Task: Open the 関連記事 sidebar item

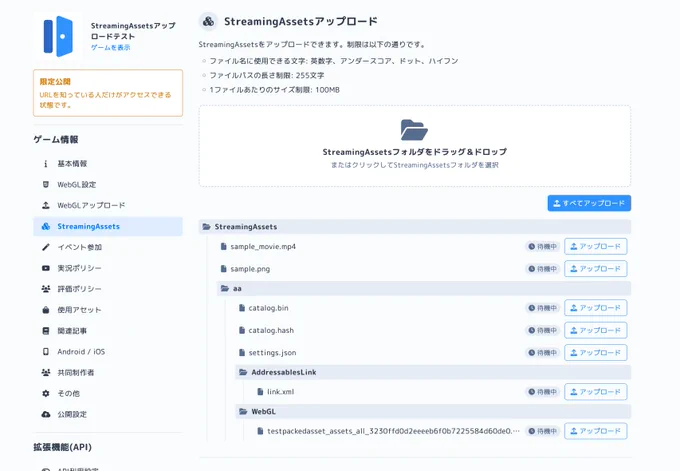Action: point(108,330)
